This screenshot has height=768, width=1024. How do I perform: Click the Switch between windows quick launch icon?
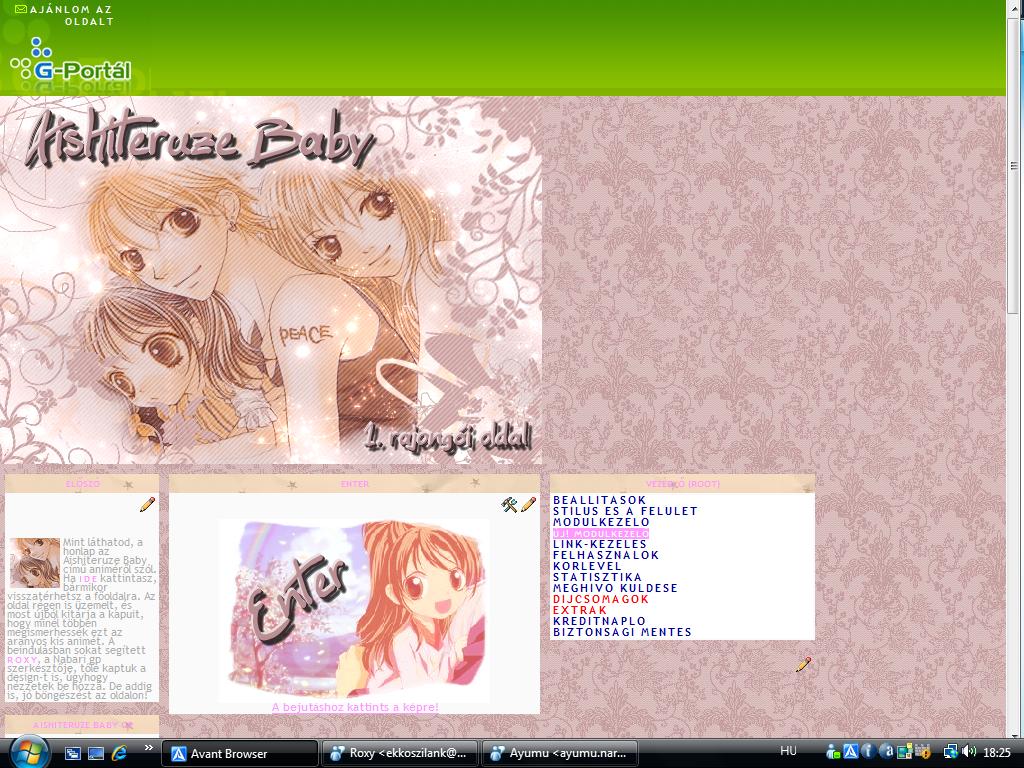tap(72, 753)
